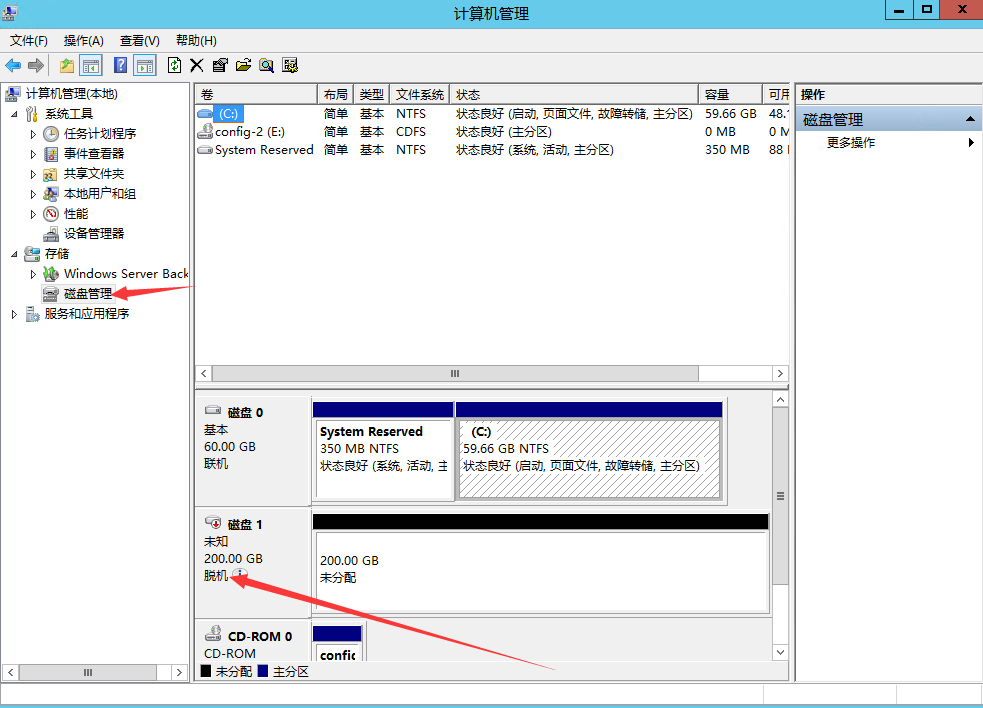
Task: Toggle the show/hide action pane button
Action: [145, 65]
